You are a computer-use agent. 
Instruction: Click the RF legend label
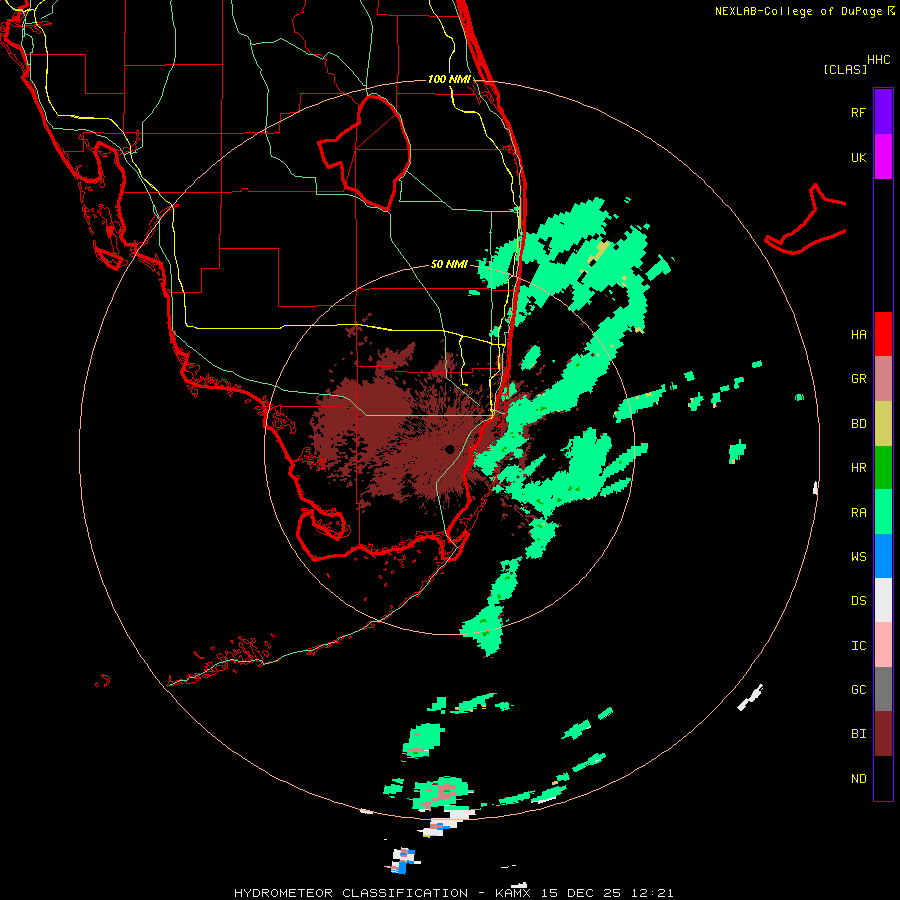click(x=858, y=112)
